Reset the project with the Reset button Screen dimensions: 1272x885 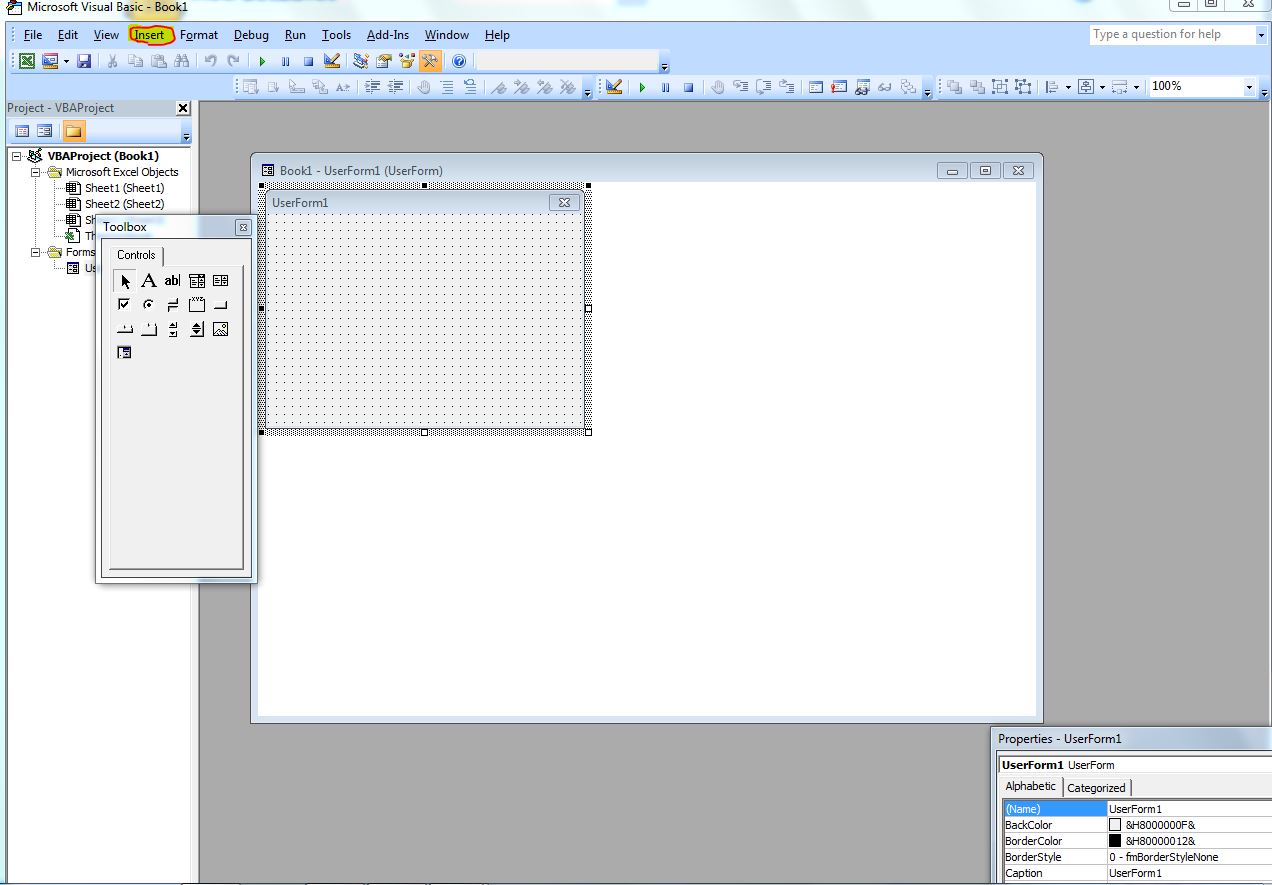(x=308, y=61)
